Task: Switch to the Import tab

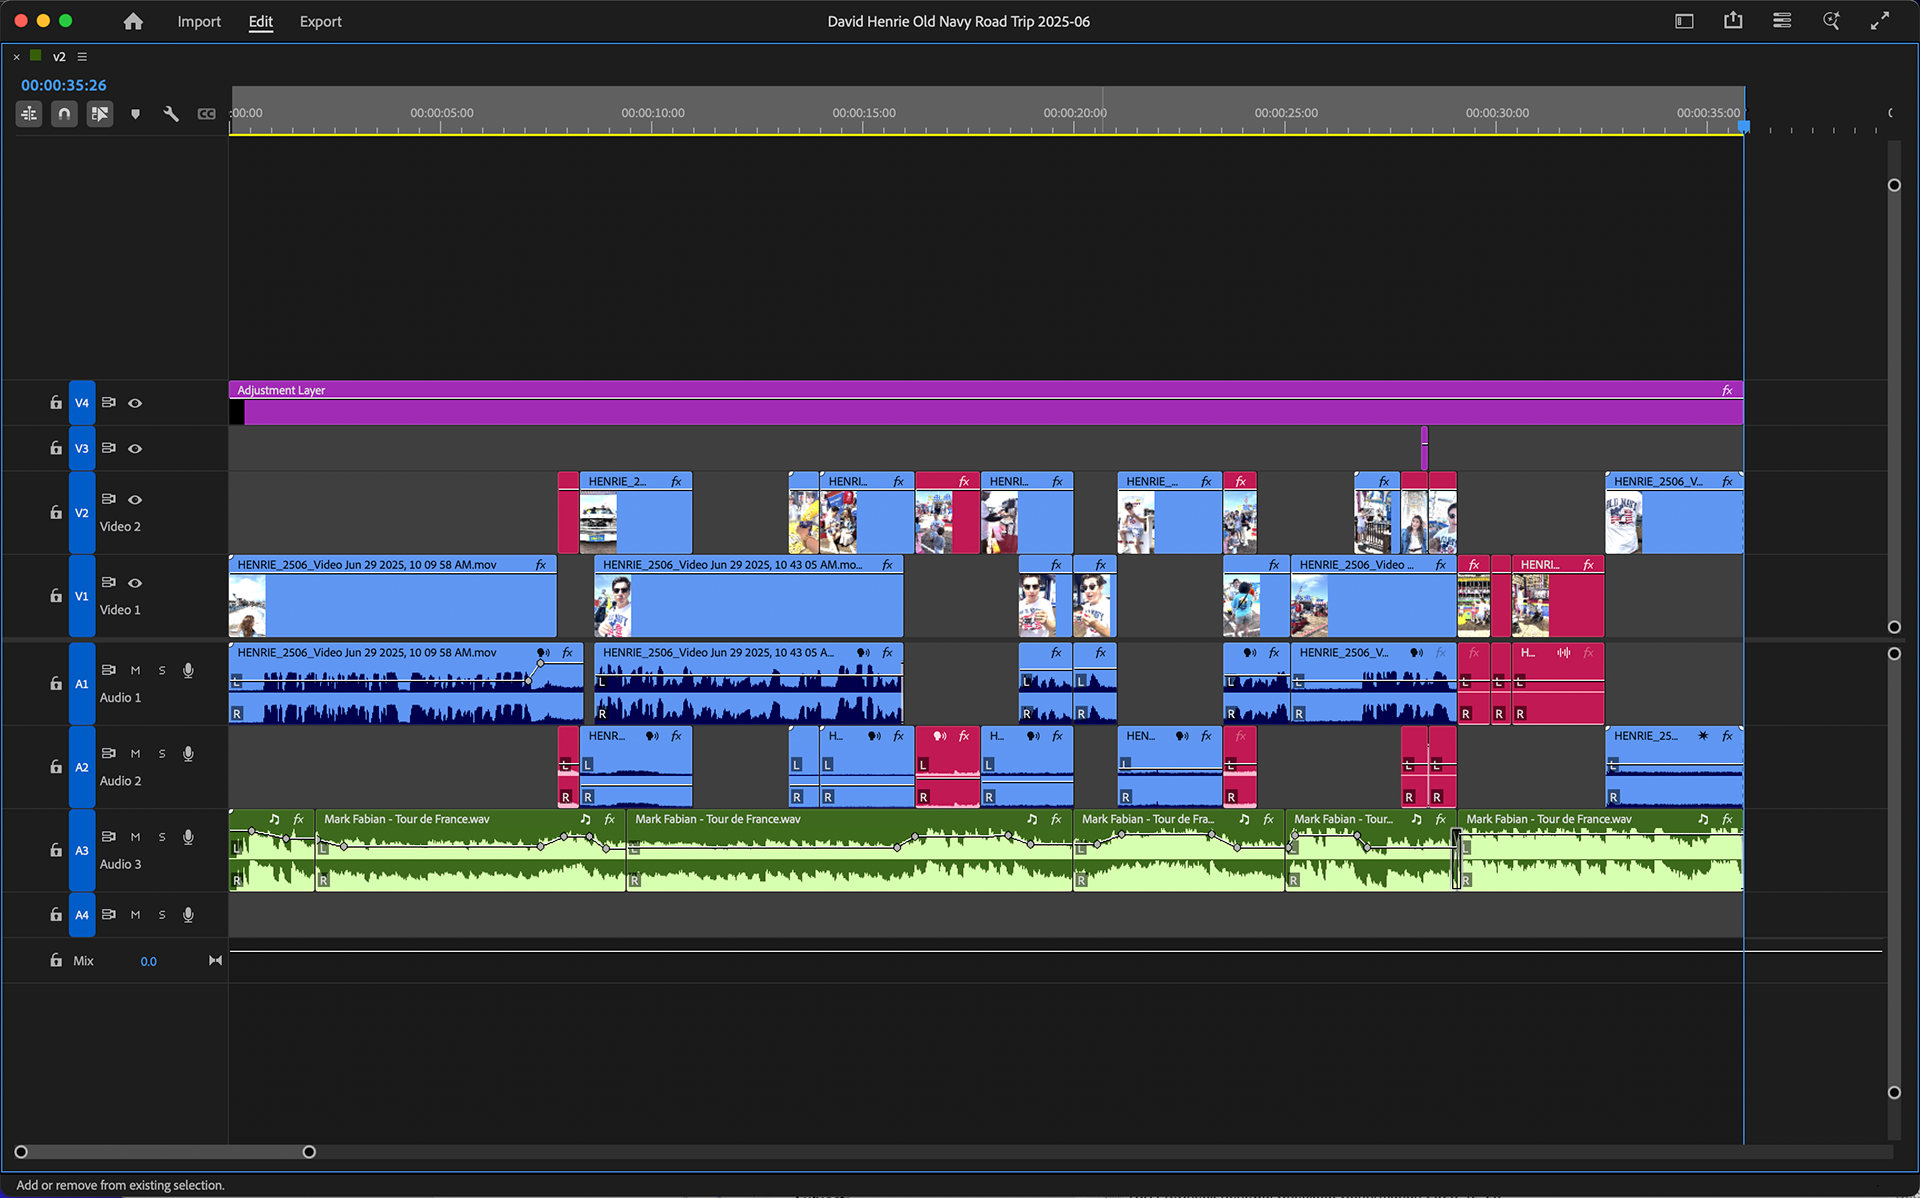Action: pos(199,21)
